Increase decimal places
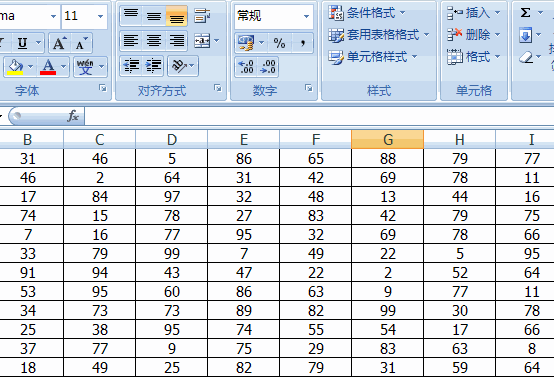 pyautogui.click(x=246, y=66)
